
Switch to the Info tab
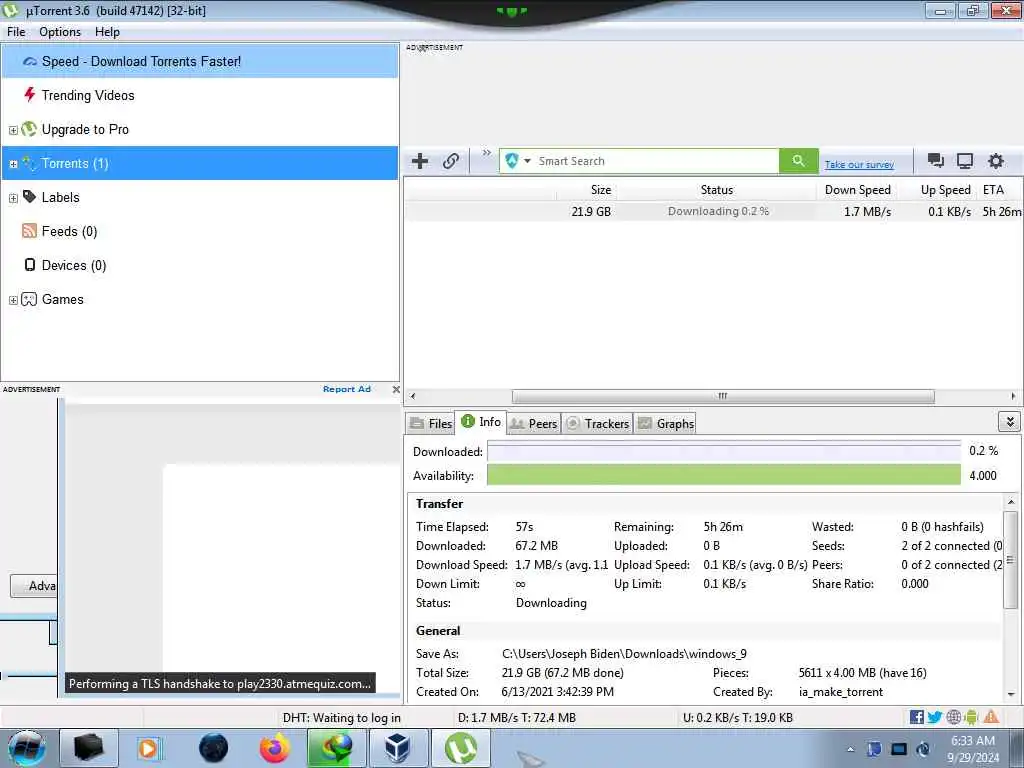coord(481,422)
